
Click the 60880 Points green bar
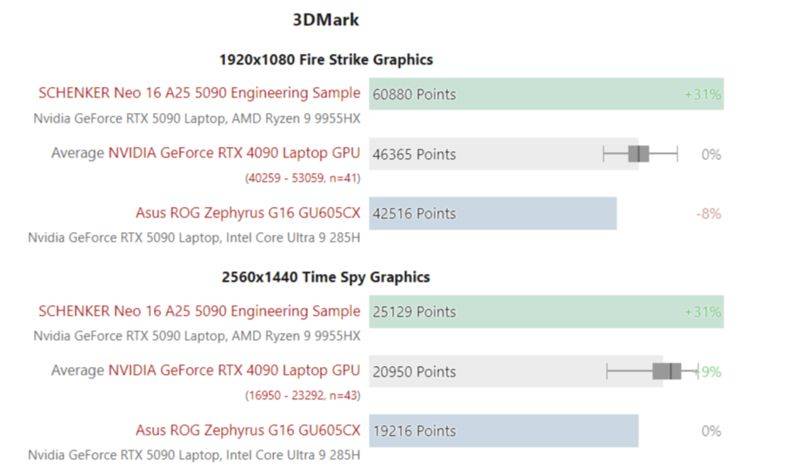[x=545, y=94]
